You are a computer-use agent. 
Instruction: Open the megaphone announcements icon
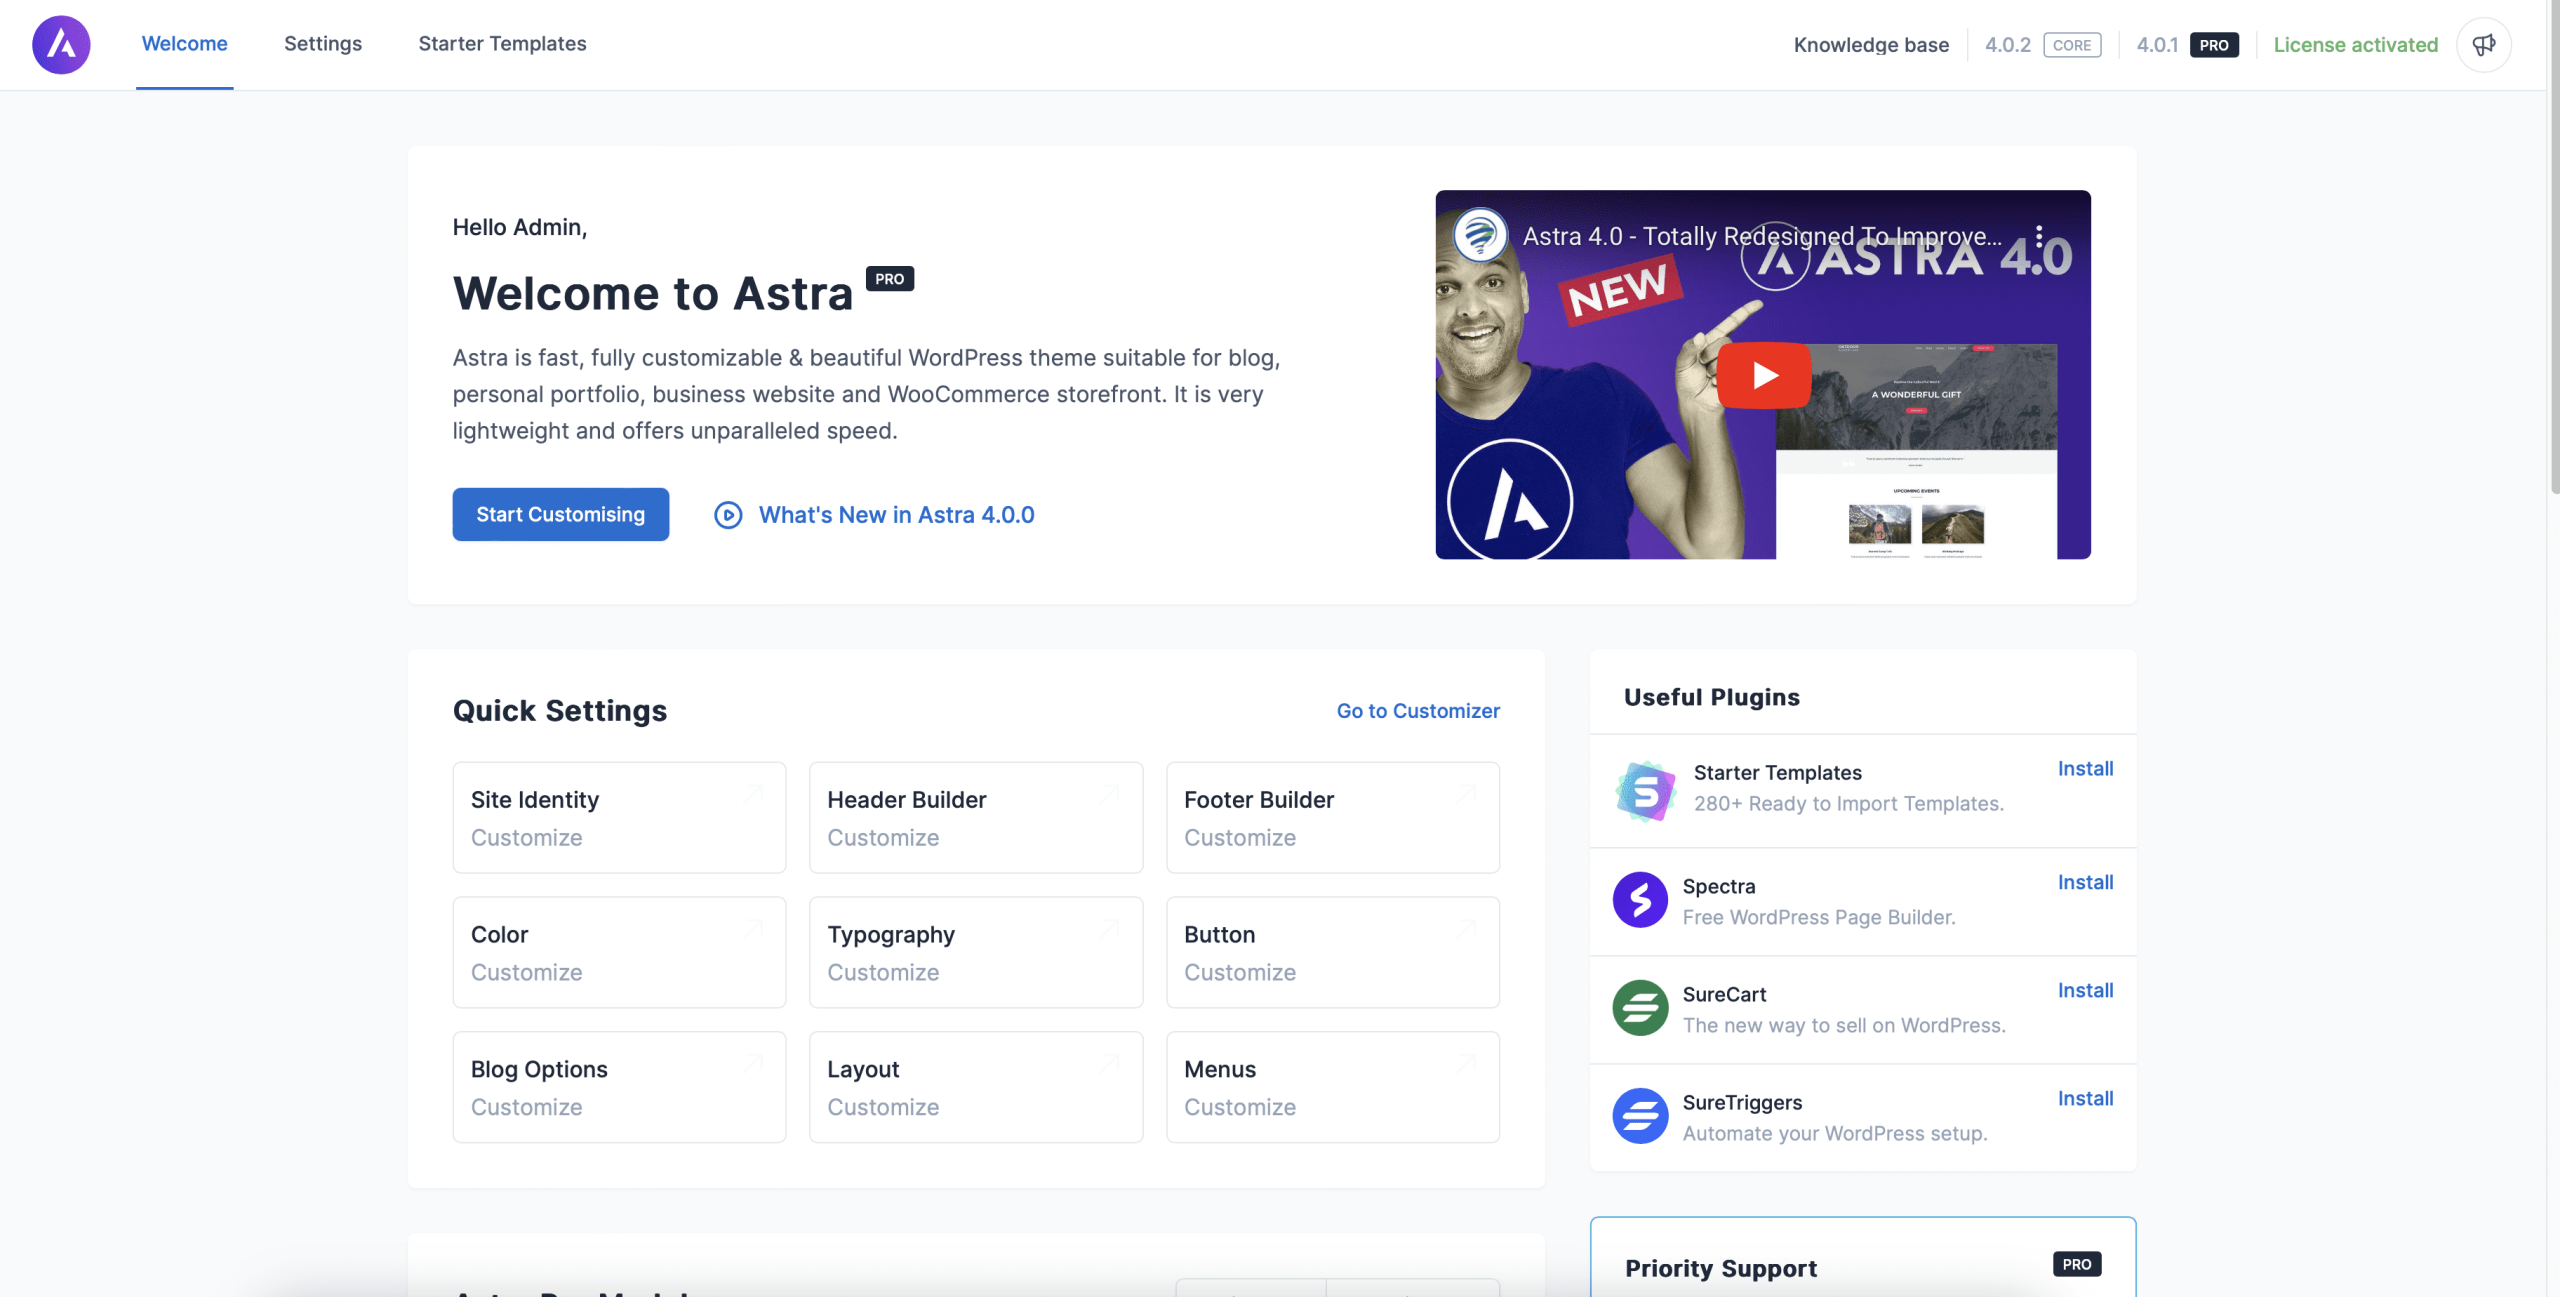pos(2483,44)
